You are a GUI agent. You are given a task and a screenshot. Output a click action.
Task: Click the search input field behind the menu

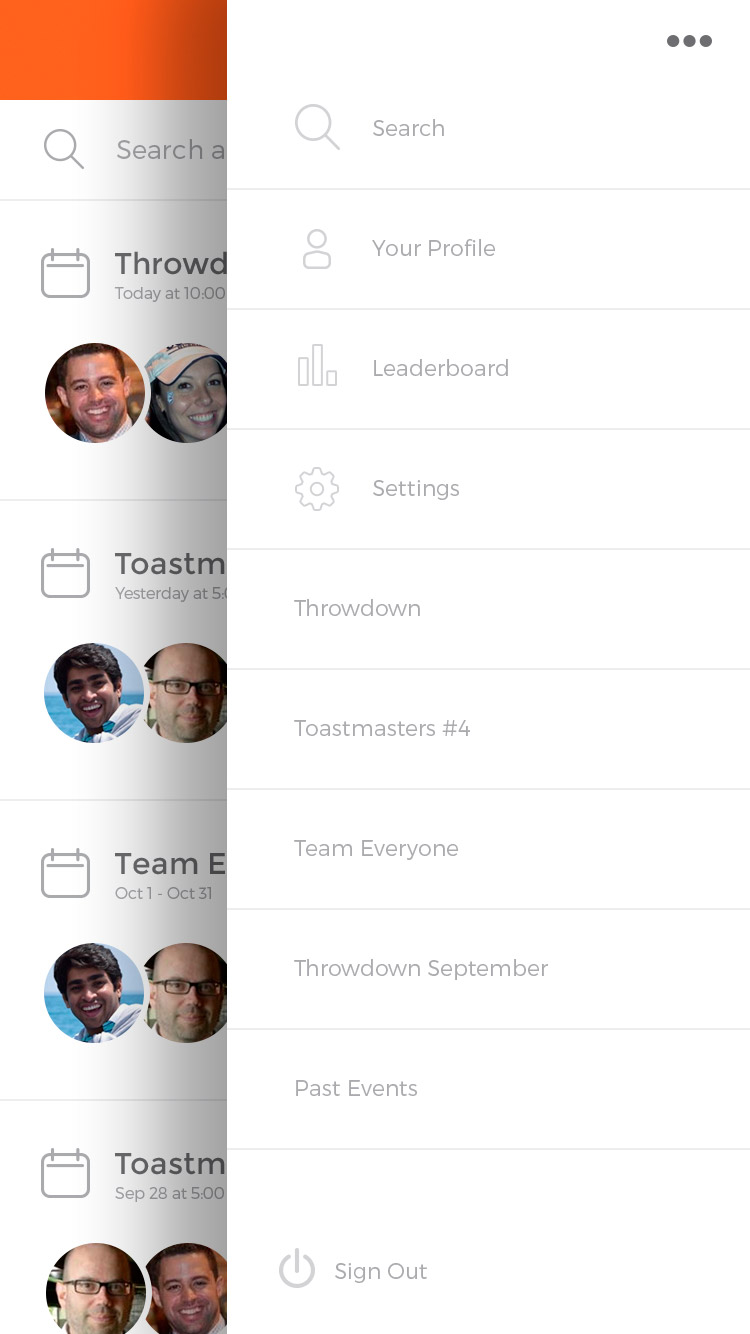[170, 150]
